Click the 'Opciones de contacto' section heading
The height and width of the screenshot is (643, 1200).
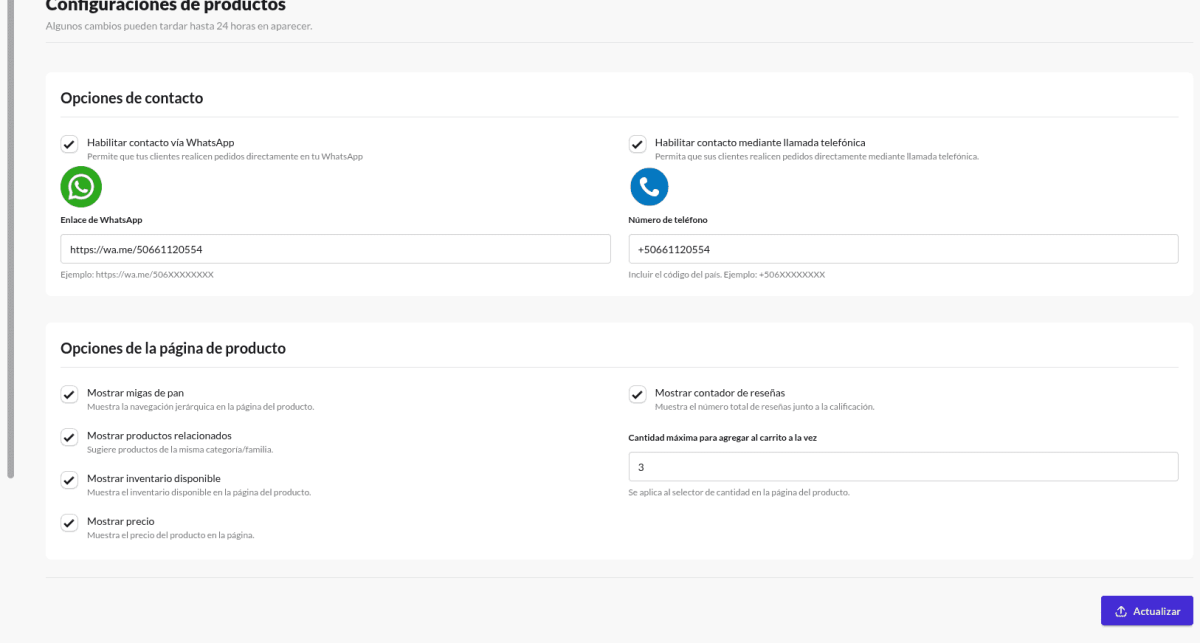coord(132,97)
